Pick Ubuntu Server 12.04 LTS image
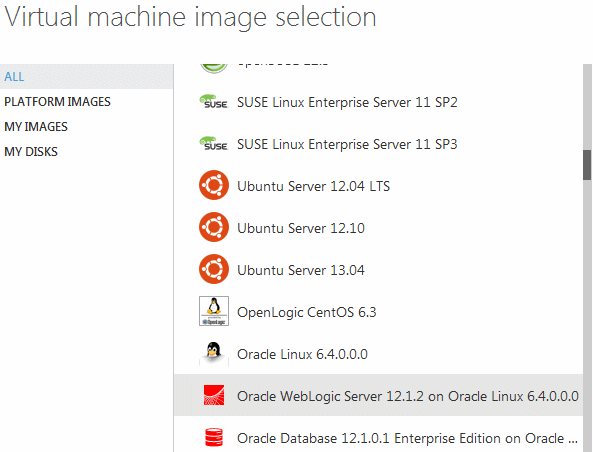 [x=313, y=186]
